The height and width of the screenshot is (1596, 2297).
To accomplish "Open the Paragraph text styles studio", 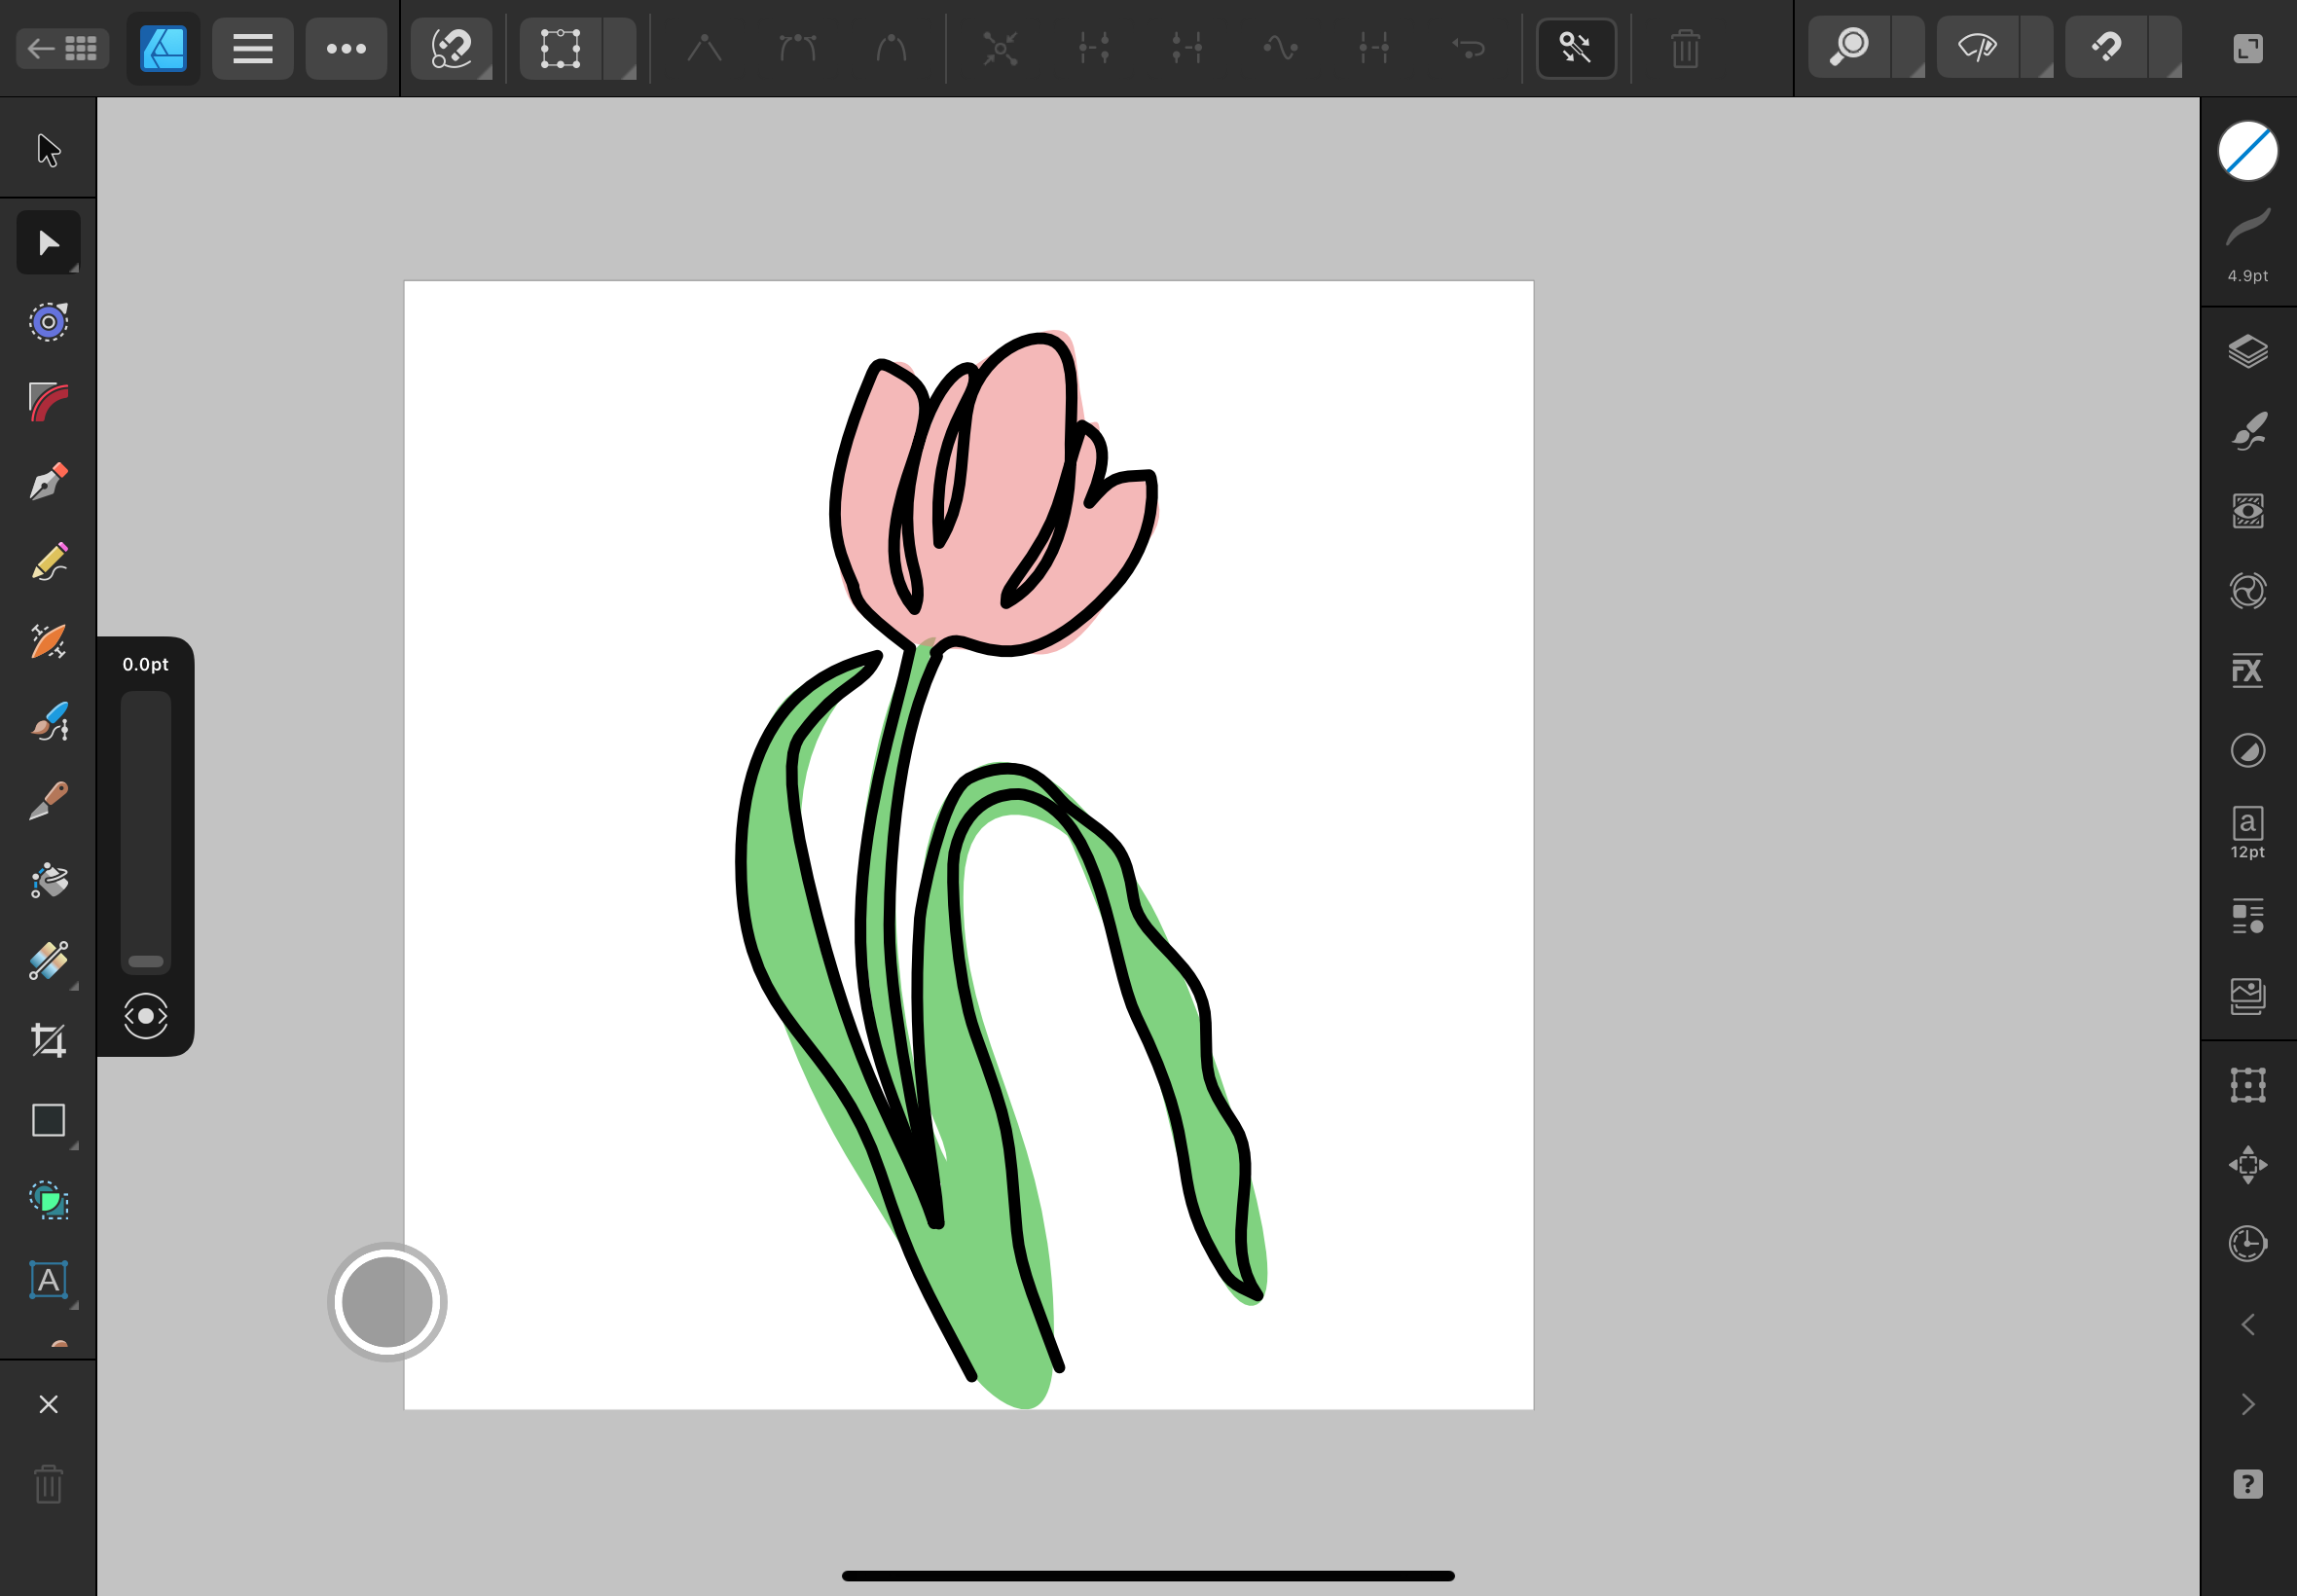I will point(2248,917).
